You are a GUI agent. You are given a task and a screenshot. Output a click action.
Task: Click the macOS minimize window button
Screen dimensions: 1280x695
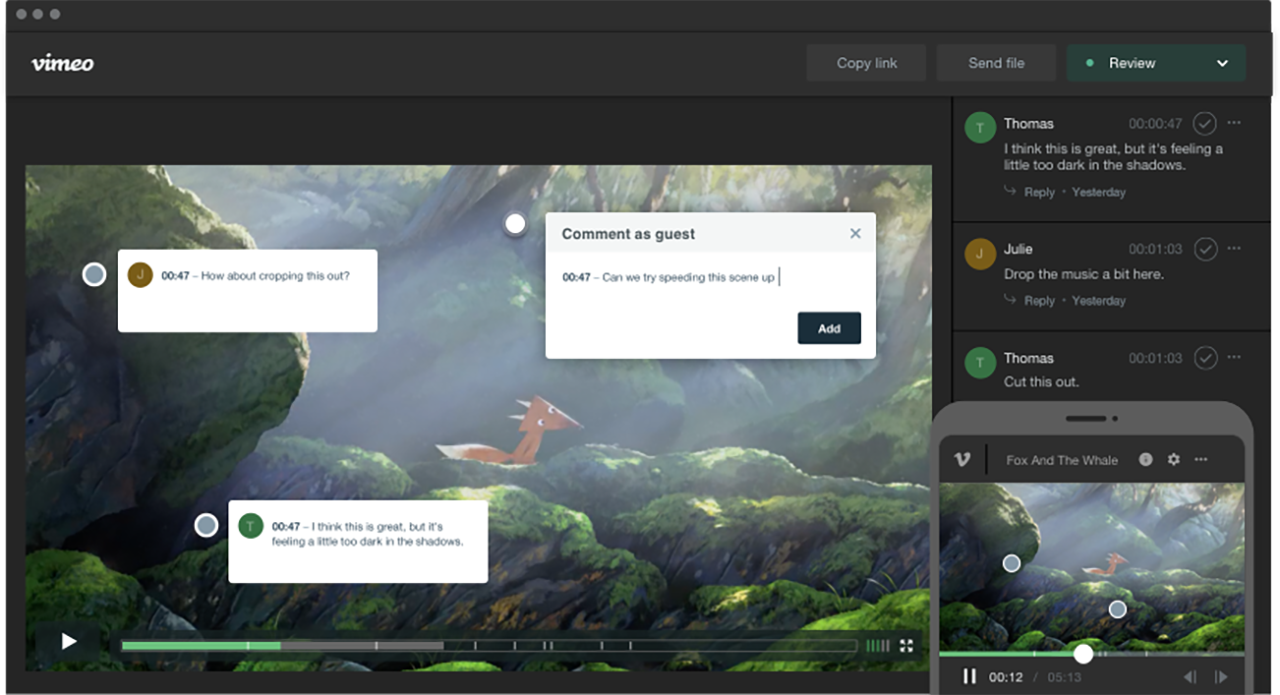pyautogui.click(x=39, y=14)
